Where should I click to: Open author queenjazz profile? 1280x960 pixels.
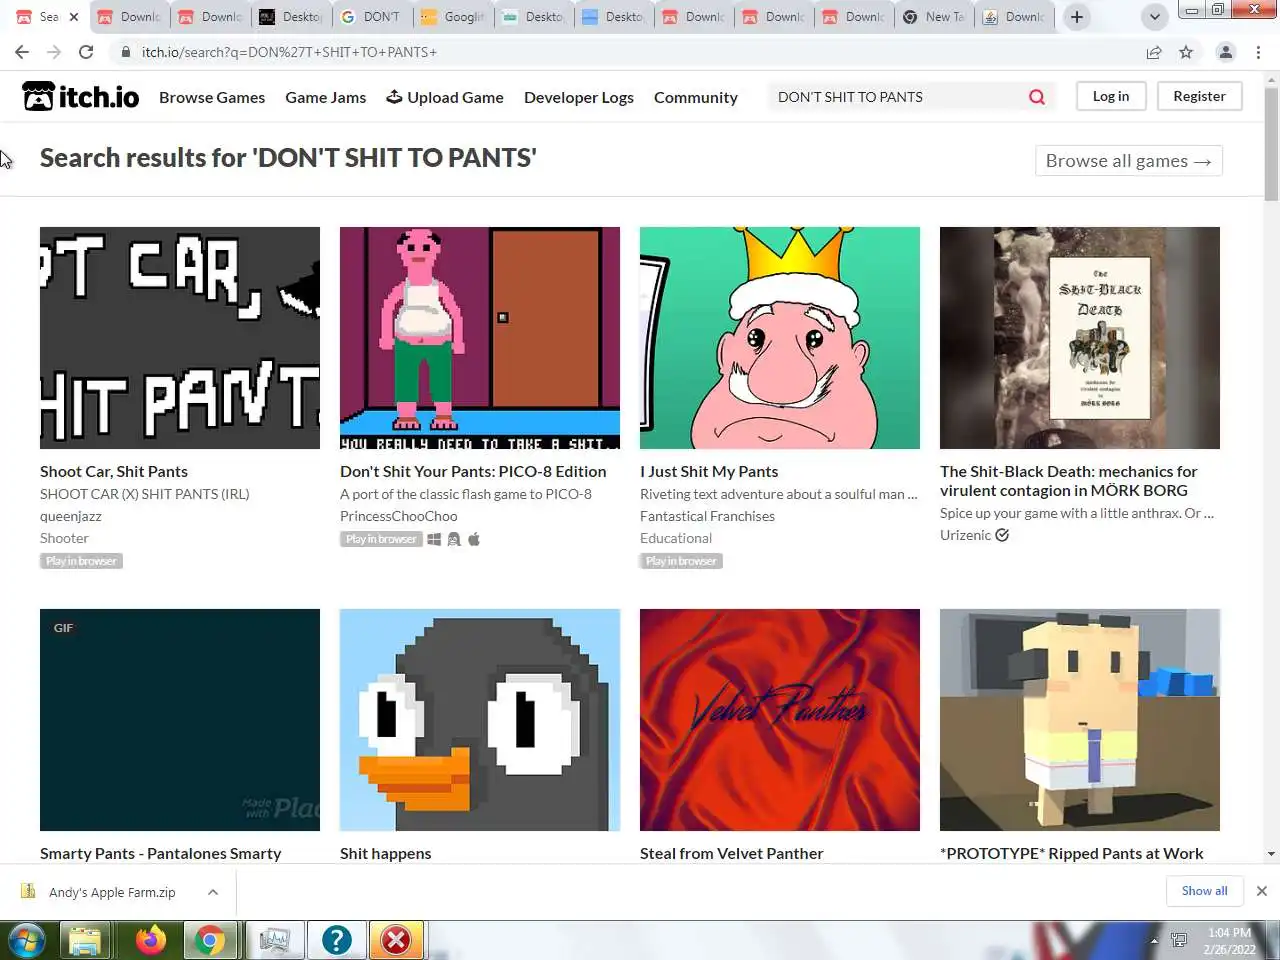click(71, 516)
